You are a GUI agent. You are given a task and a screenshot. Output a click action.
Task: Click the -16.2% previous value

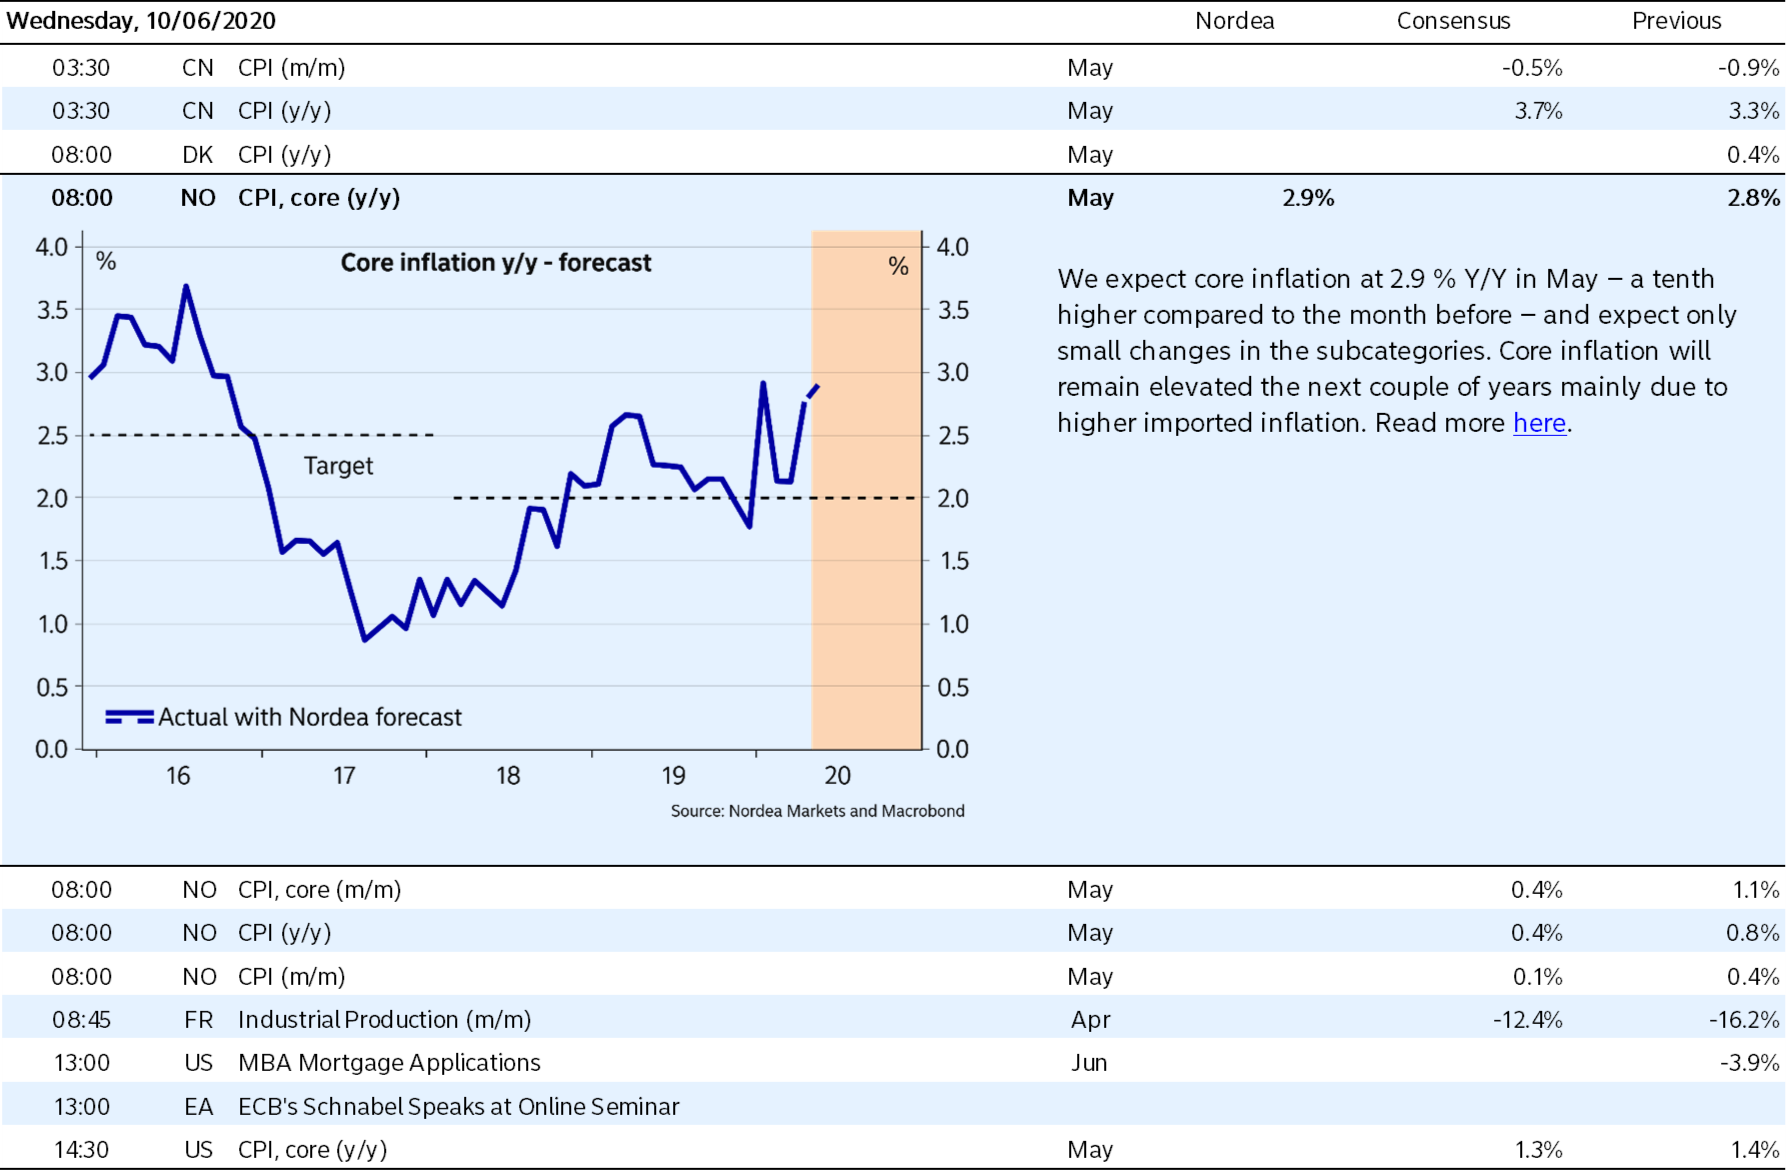click(1743, 1020)
